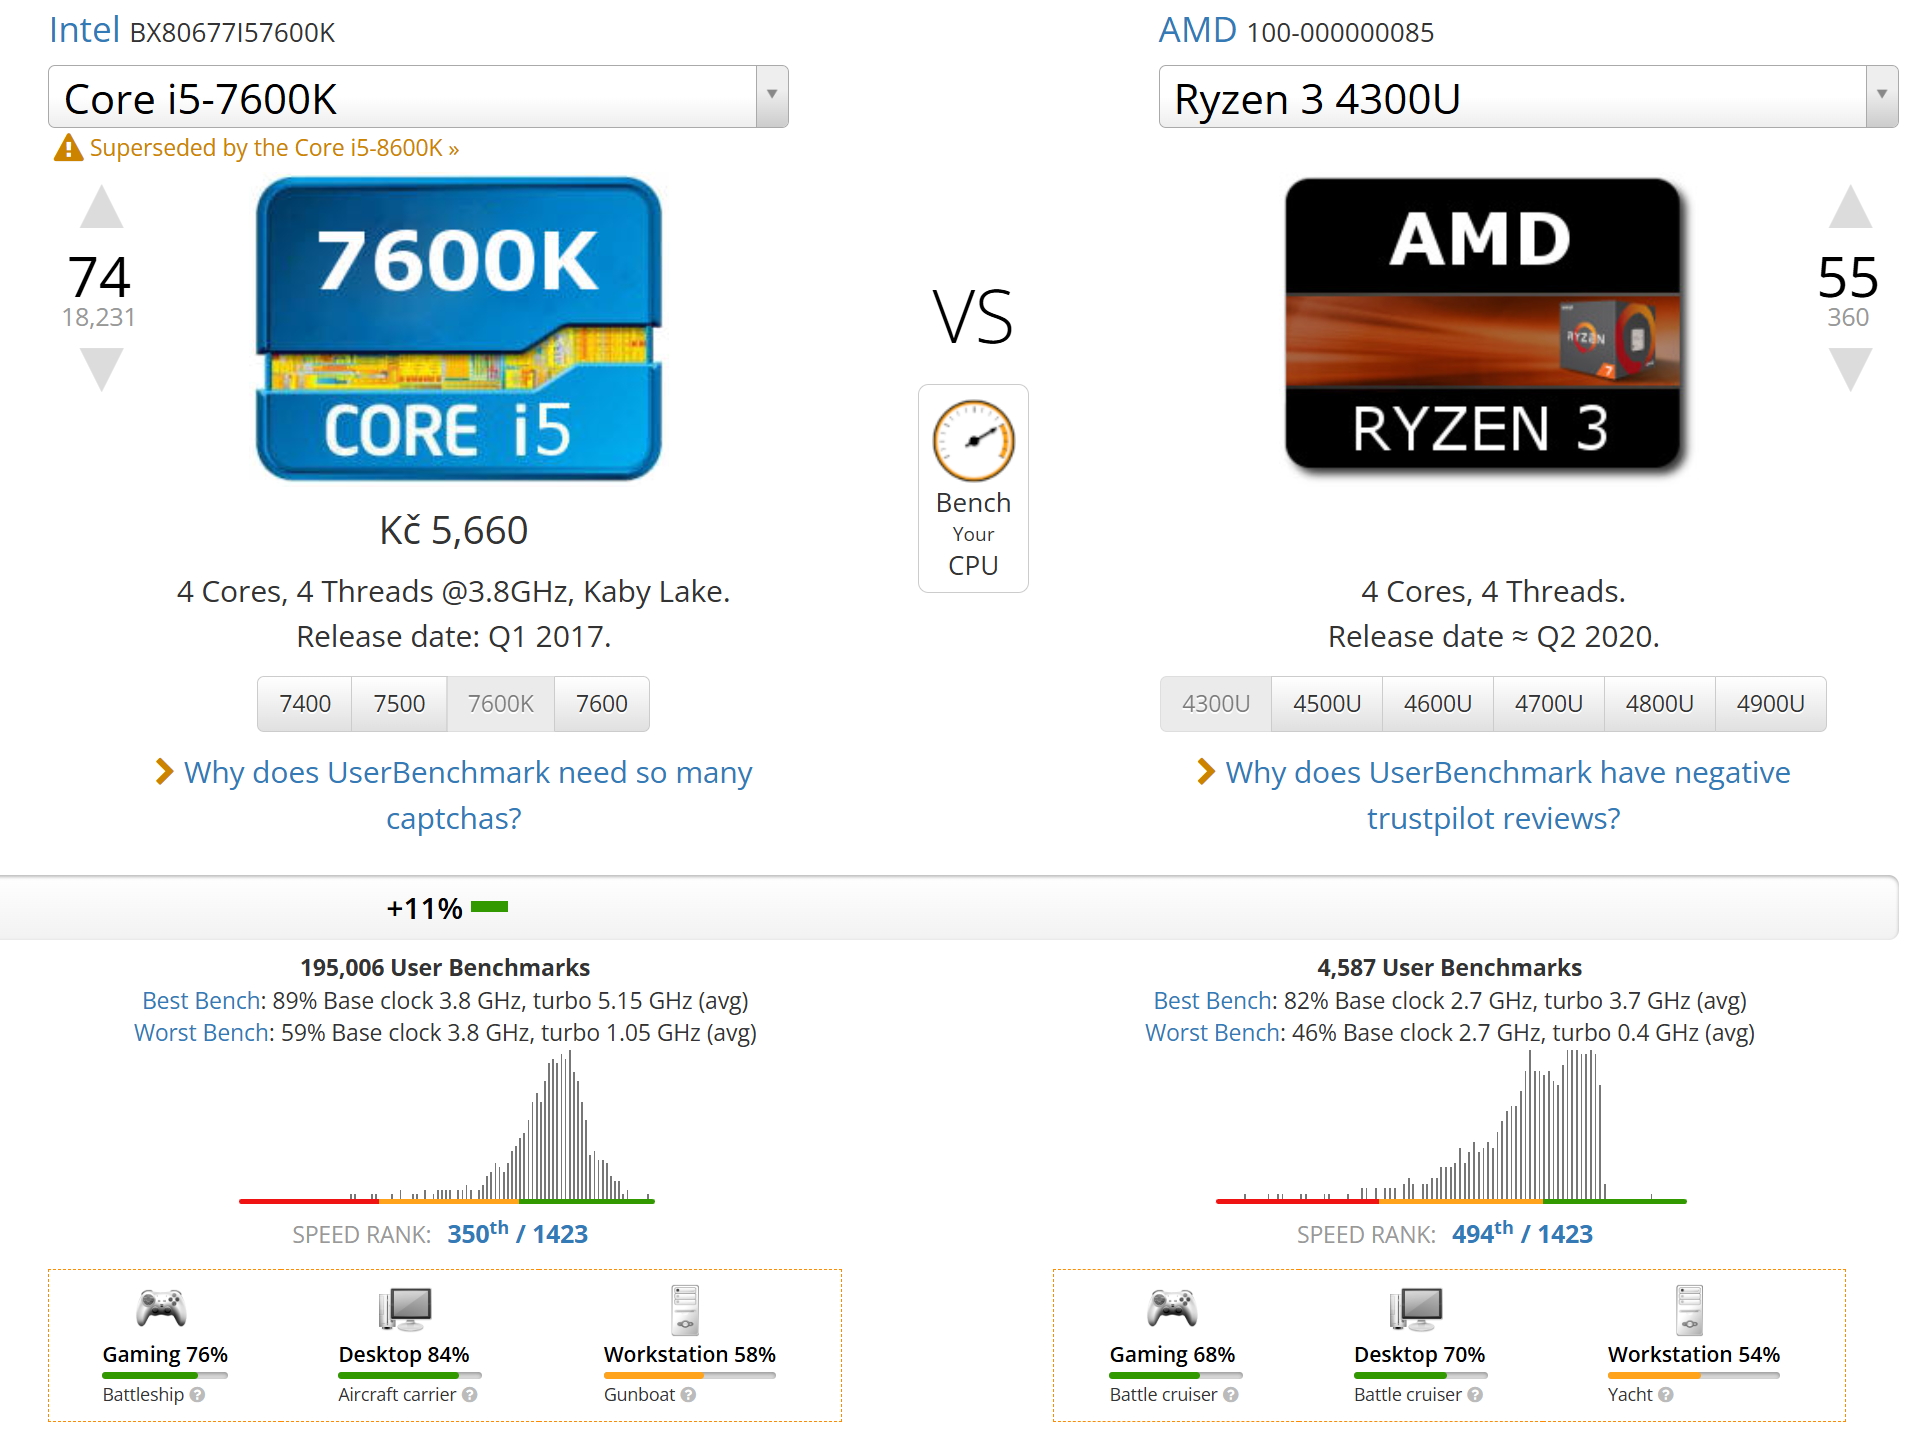The image size is (1914, 1445).
Task: Click the Bench Your CPU speedometer icon
Action: coord(971,441)
